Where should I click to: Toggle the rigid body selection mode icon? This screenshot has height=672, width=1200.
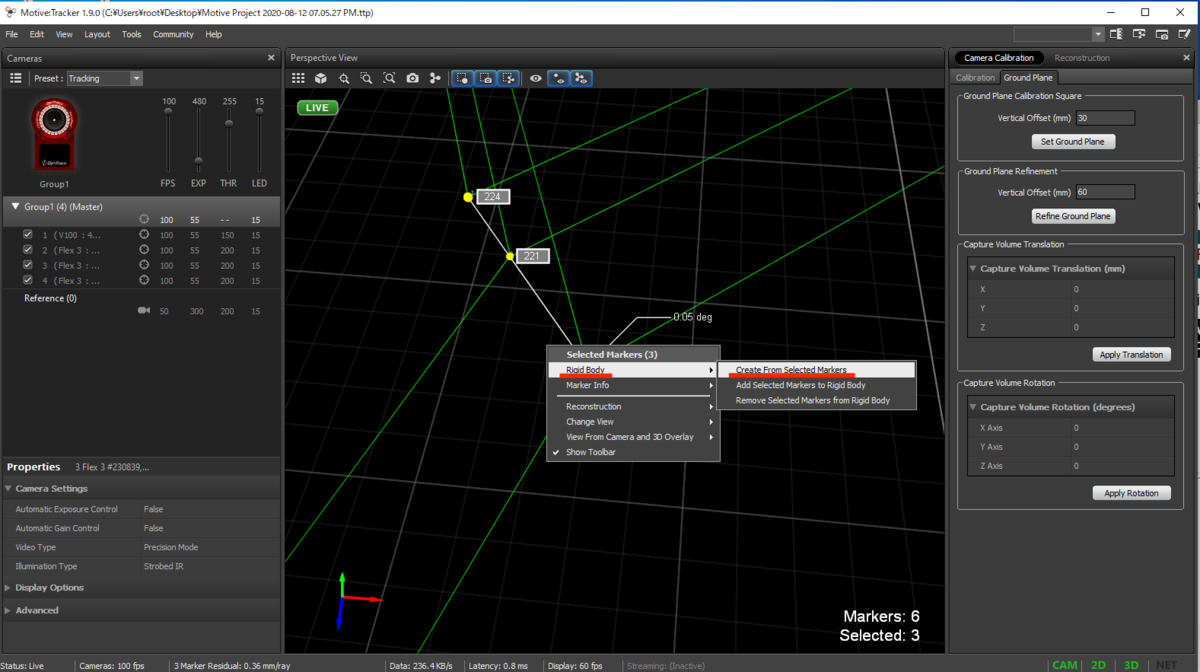point(509,78)
